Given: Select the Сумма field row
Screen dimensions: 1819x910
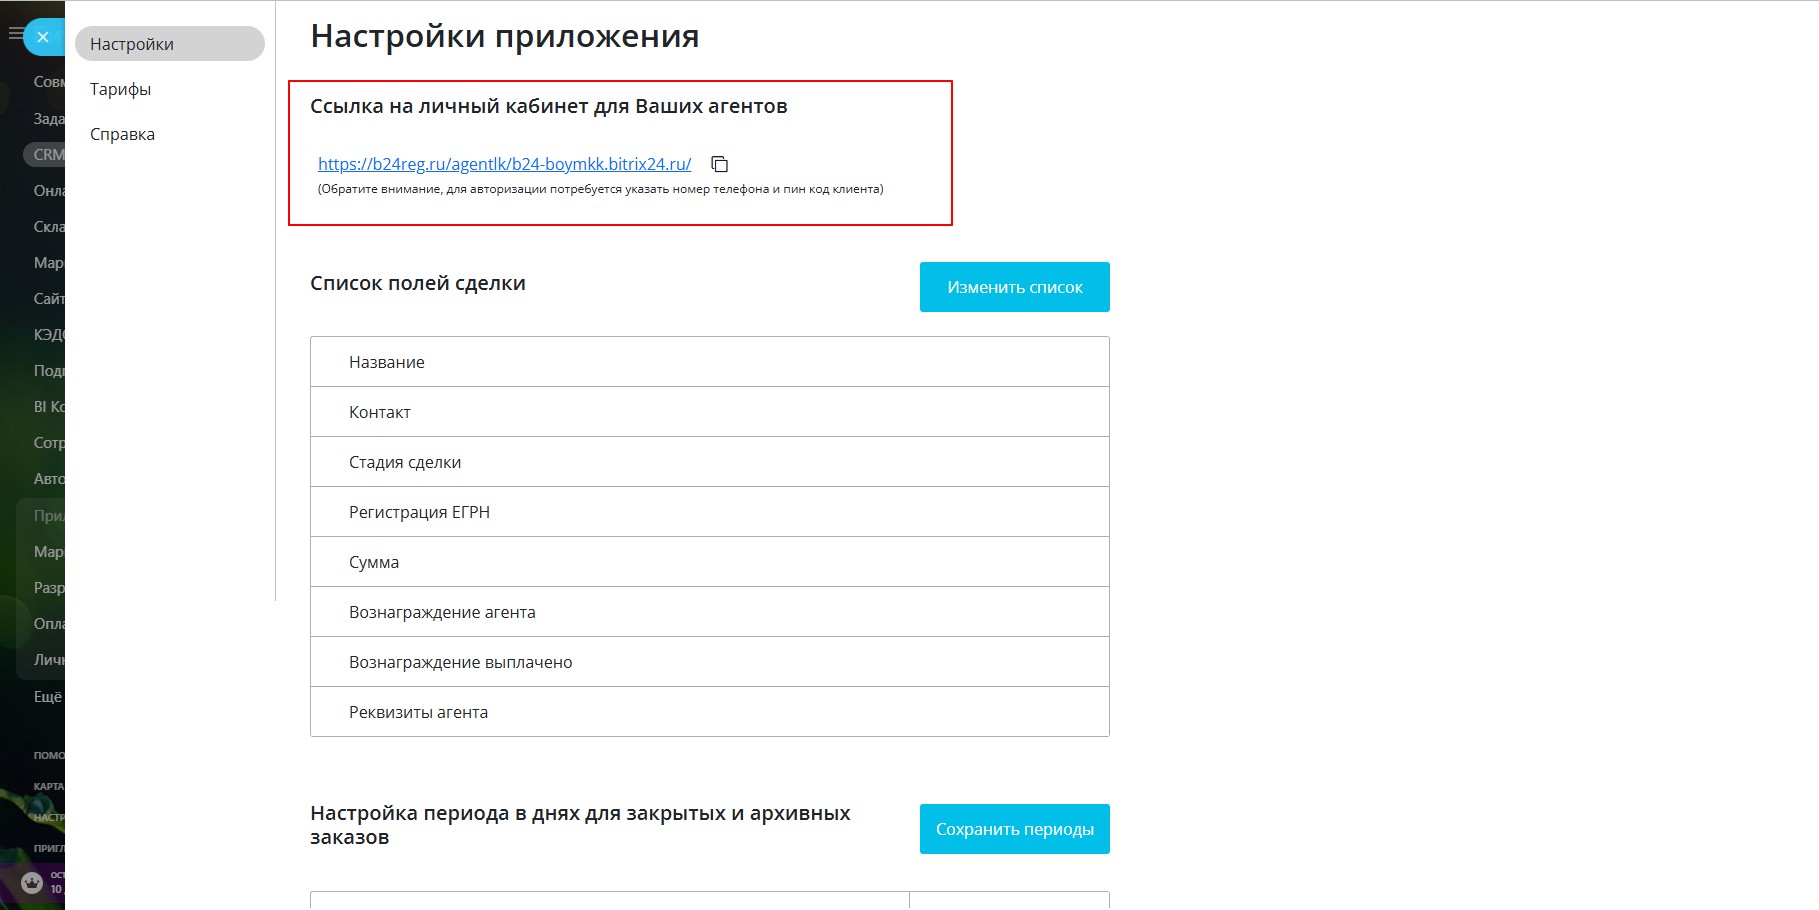Looking at the screenshot, I should tap(710, 562).
